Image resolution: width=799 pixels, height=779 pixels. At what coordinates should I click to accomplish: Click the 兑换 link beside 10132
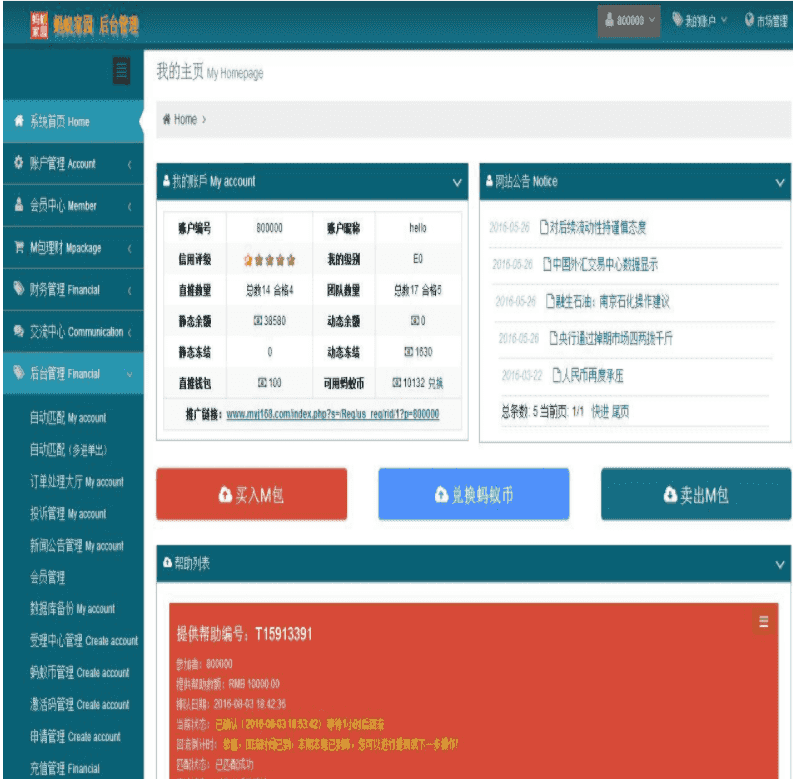[435, 383]
